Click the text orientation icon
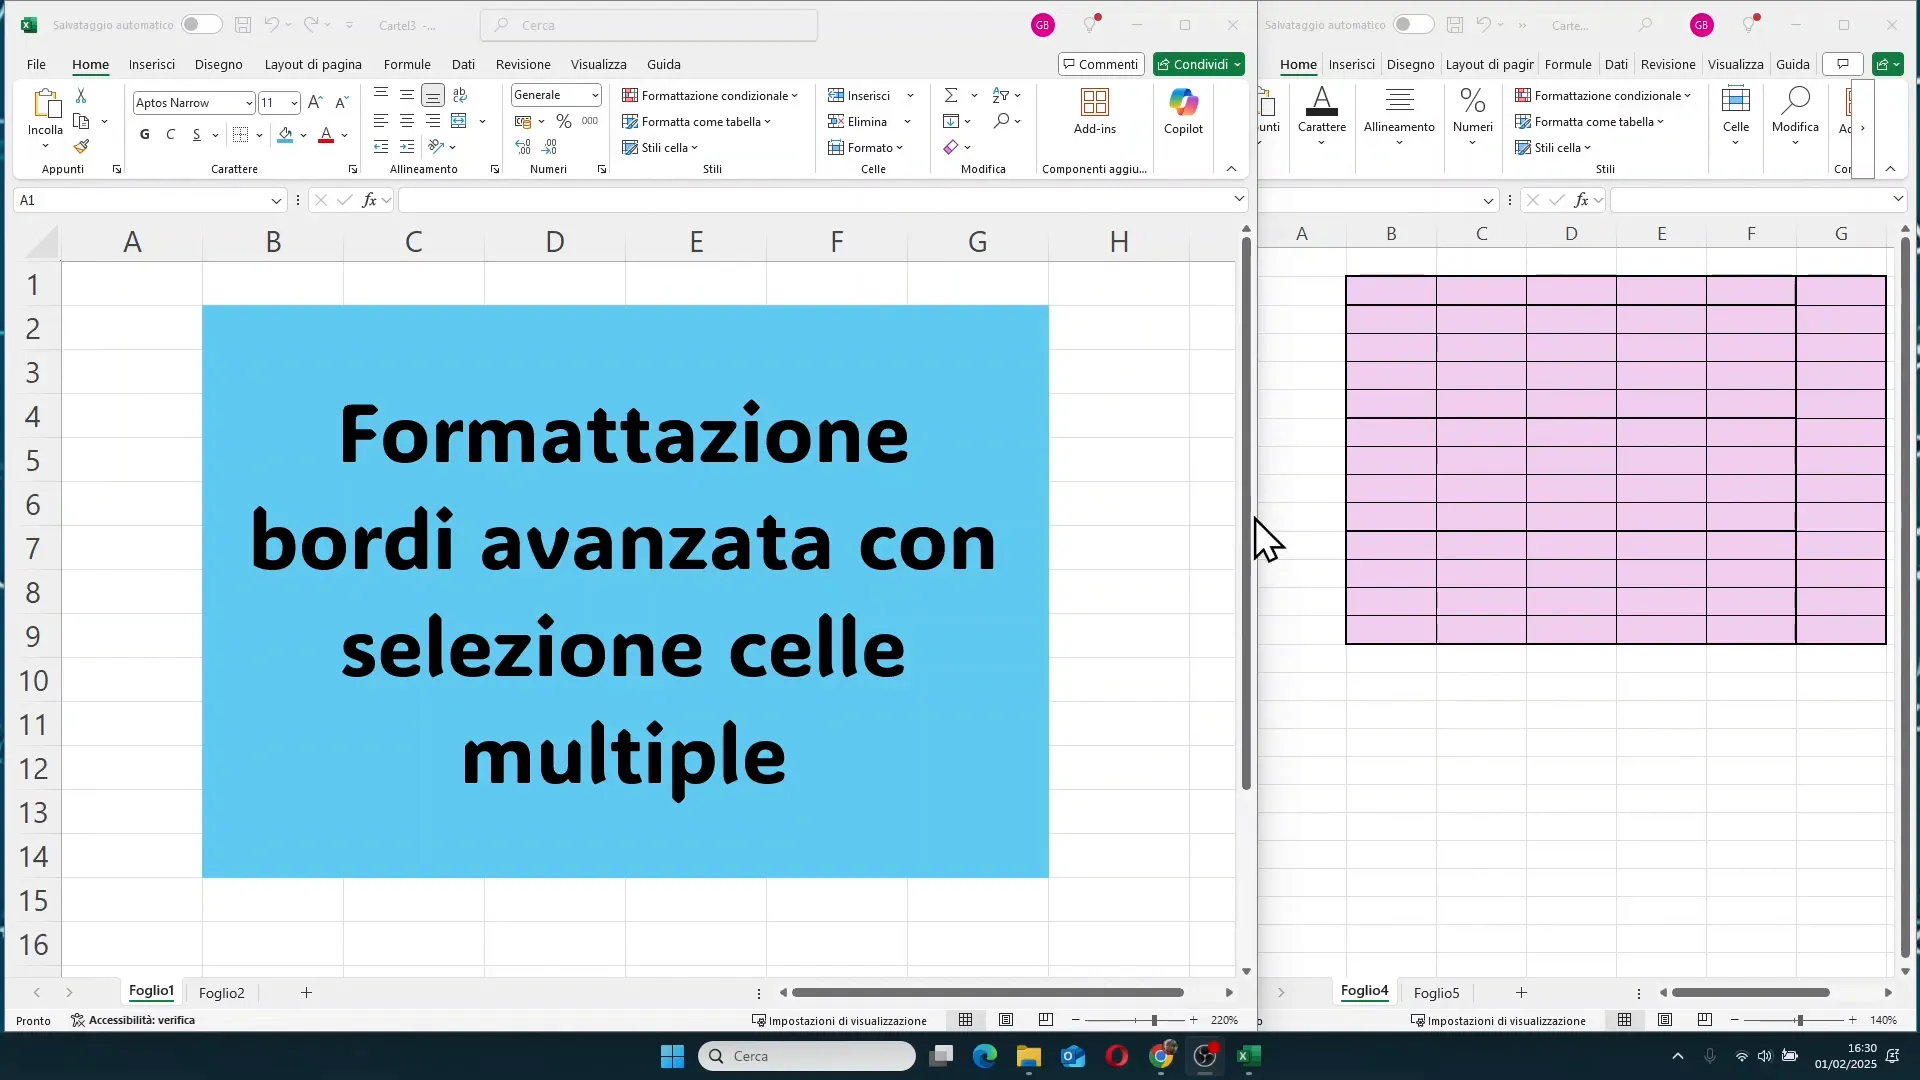1920x1080 pixels. (436, 147)
